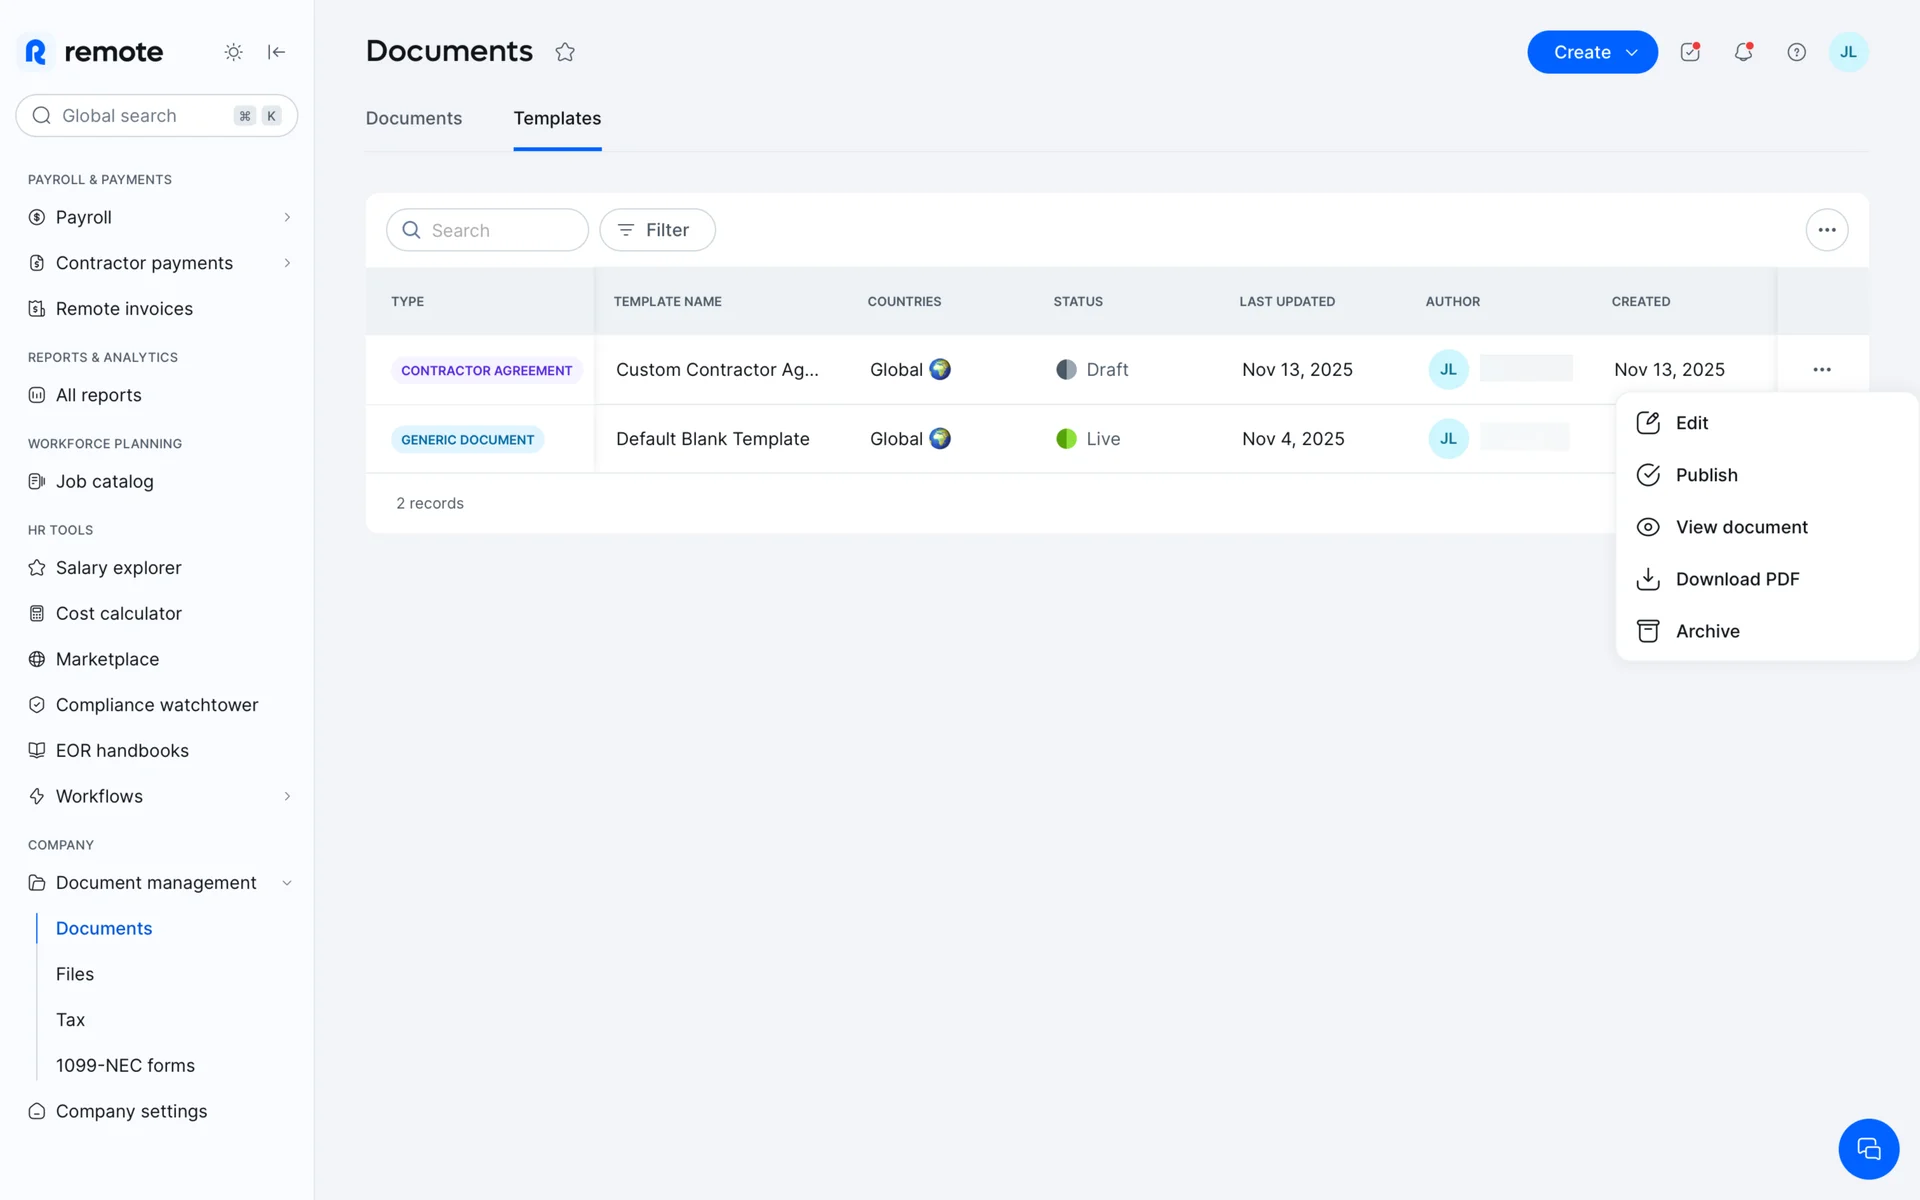Click the JL profile avatar top right

pyautogui.click(x=1848, y=52)
